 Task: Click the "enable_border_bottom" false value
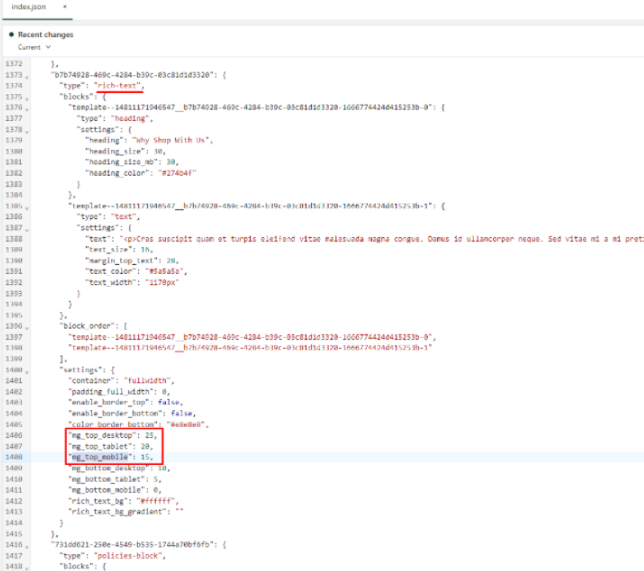182,413
